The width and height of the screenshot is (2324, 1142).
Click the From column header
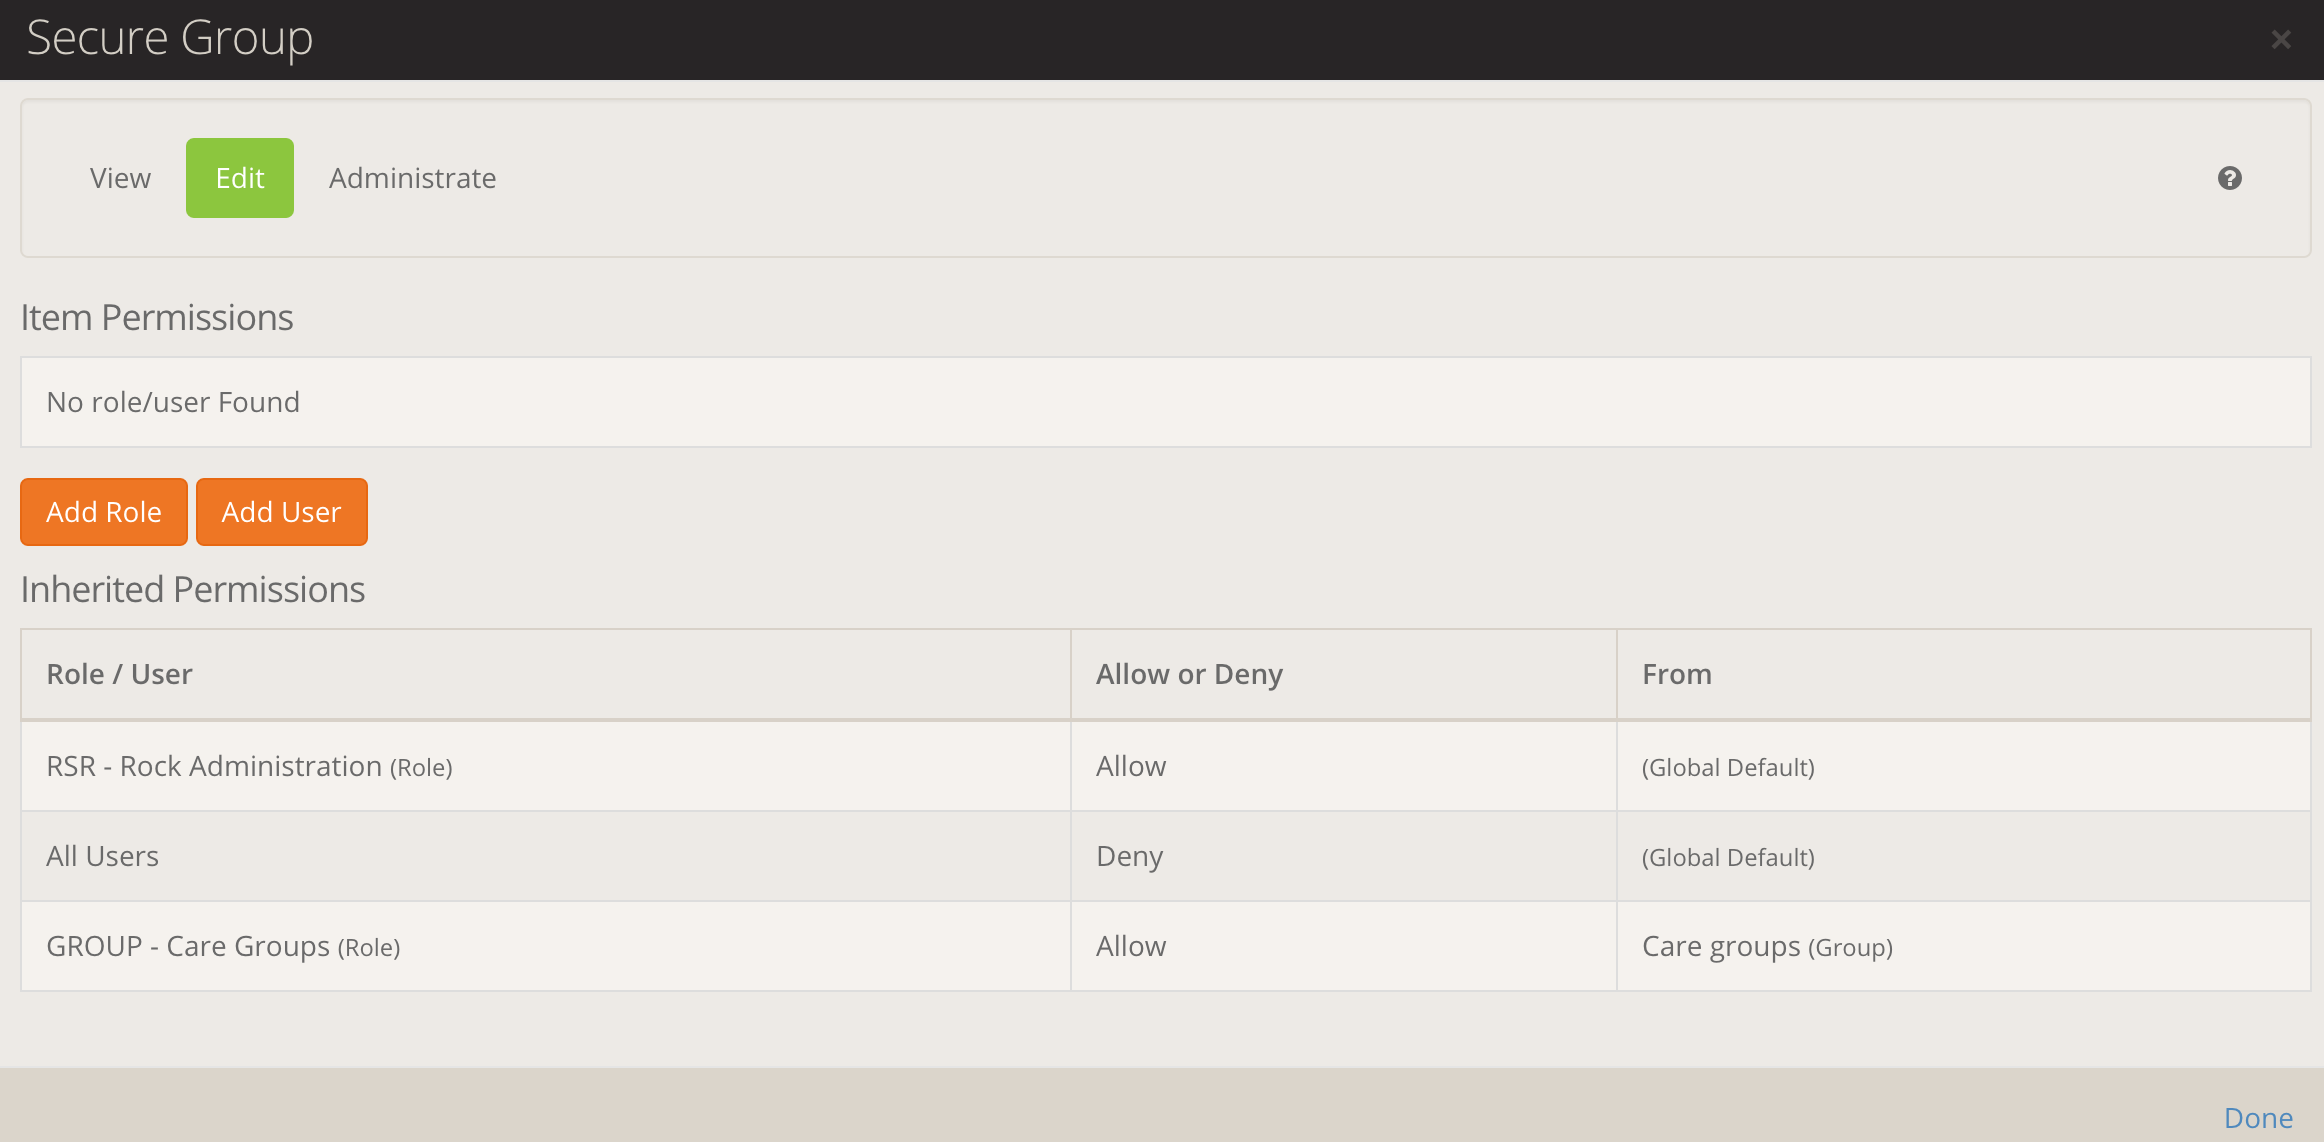1677,674
